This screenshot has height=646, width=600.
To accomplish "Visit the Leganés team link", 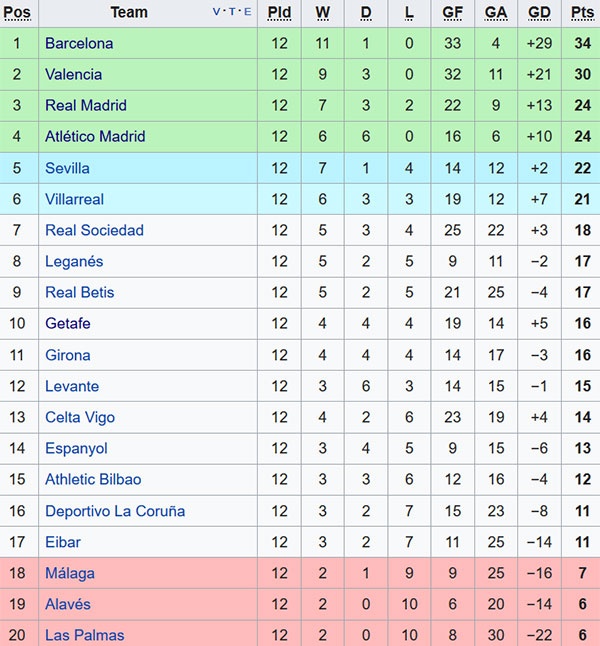I will [74, 261].
